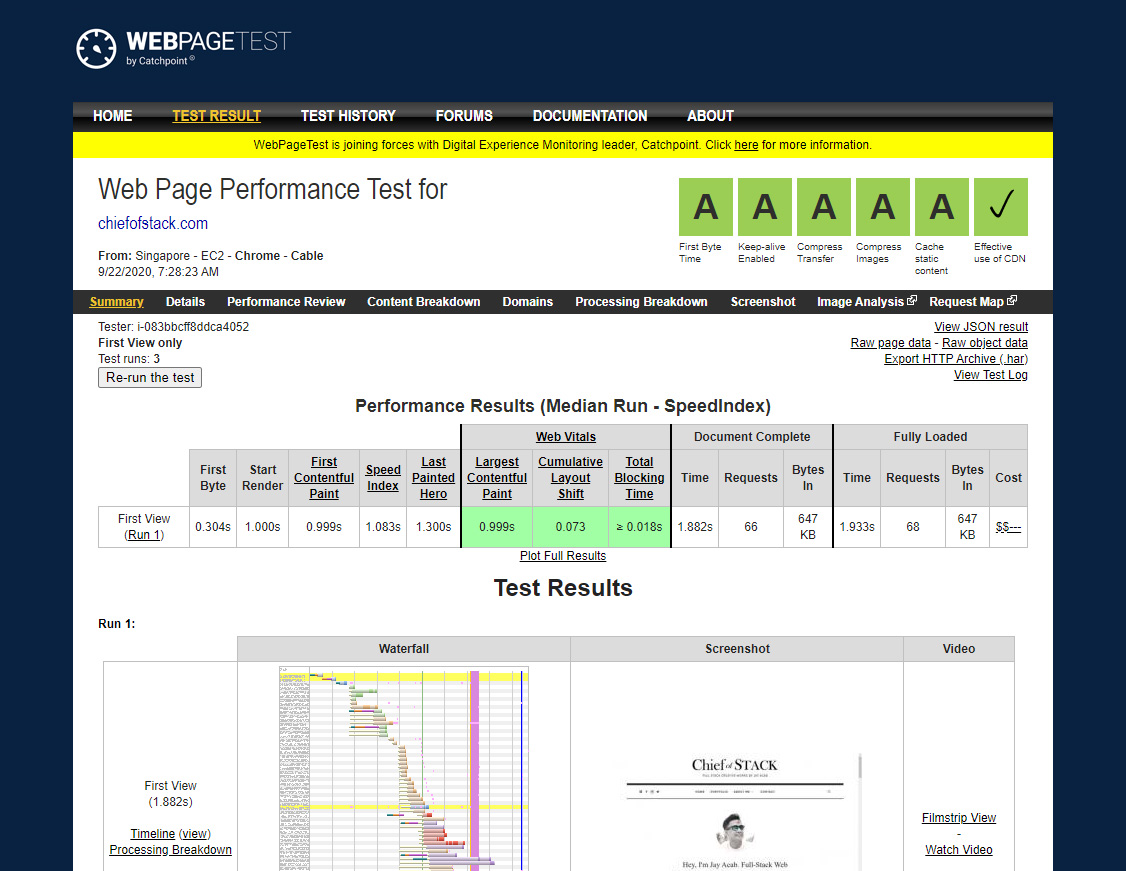1126x871 pixels.
Task: Click Export HTTP Archive (.har) link
Action: (x=956, y=359)
